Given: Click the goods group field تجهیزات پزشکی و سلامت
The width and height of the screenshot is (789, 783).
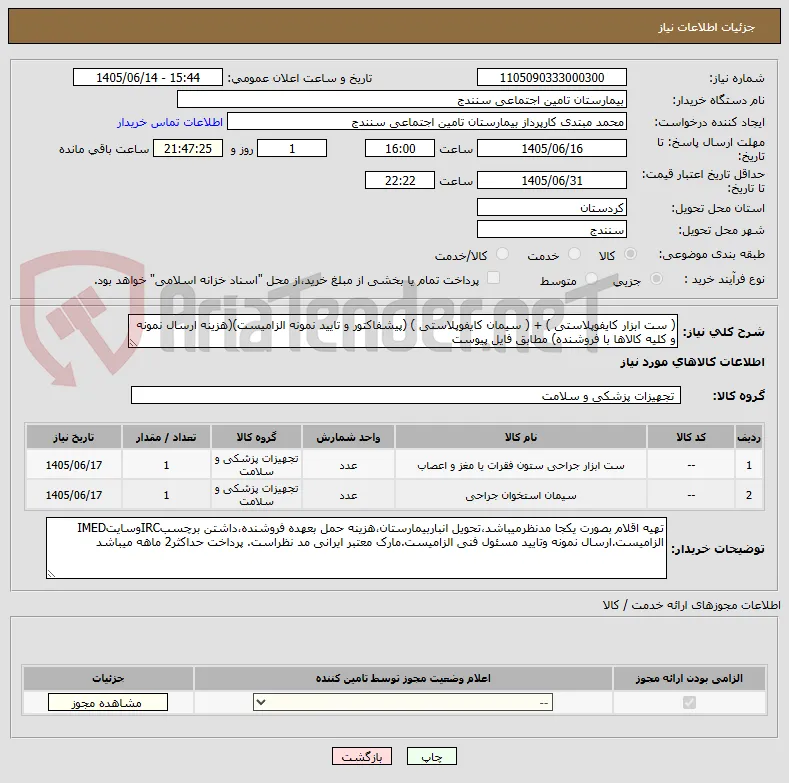Looking at the screenshot, I should pos(406,396).
